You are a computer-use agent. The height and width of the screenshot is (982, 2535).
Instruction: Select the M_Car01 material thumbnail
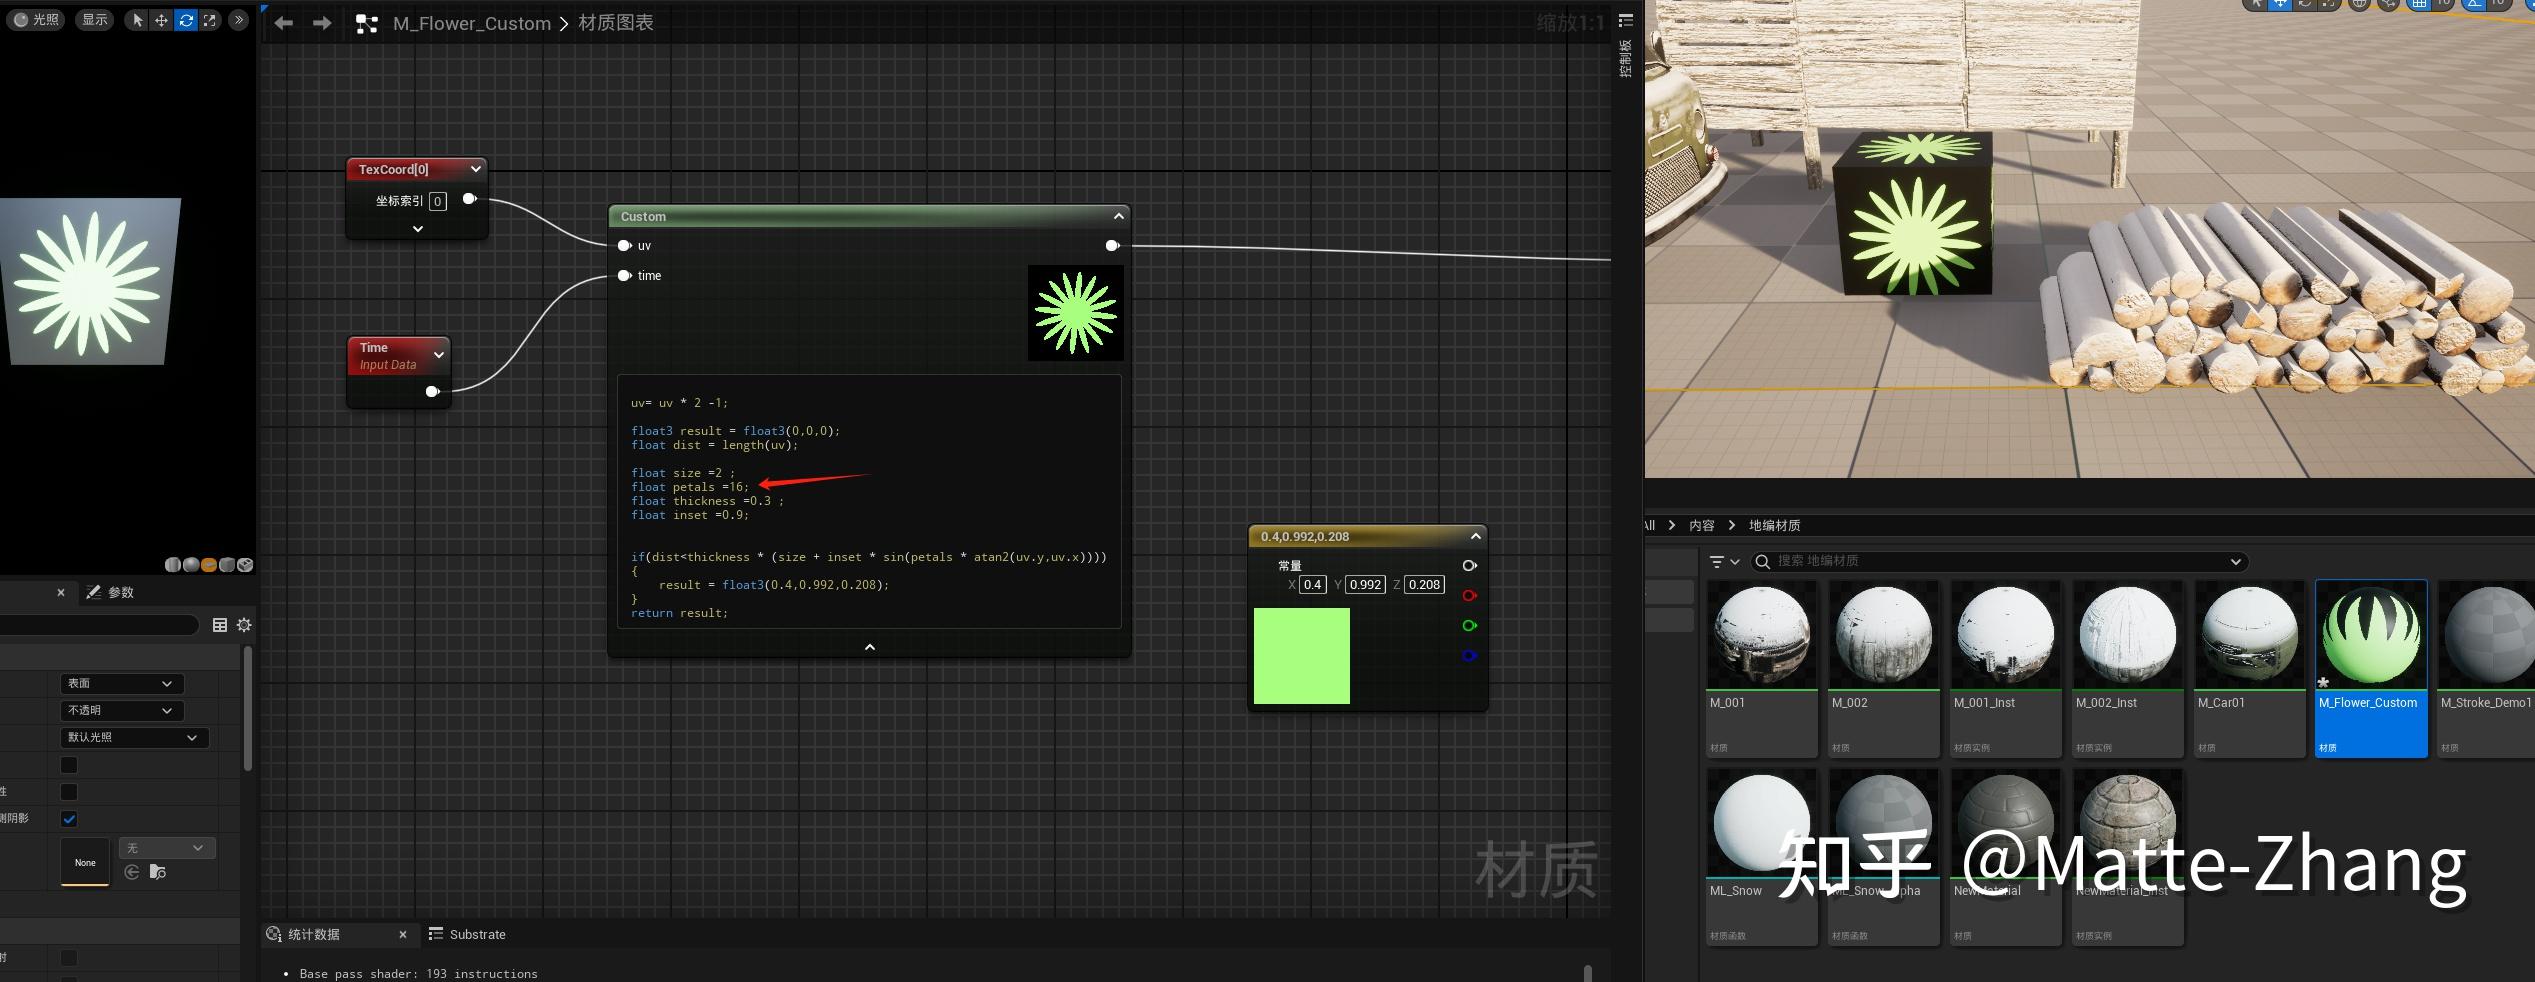(2249, 633)
